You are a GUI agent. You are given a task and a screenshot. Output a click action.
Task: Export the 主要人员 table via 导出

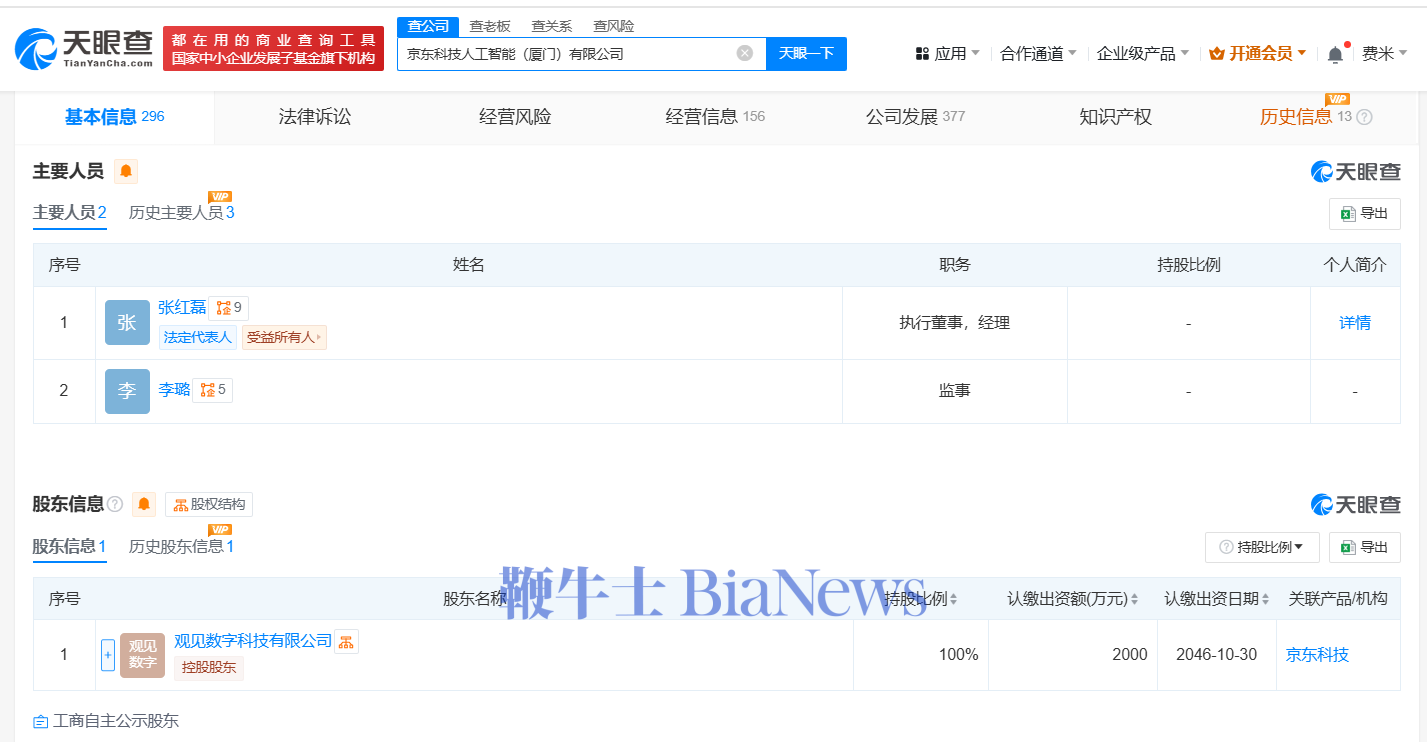(1365, 214)
